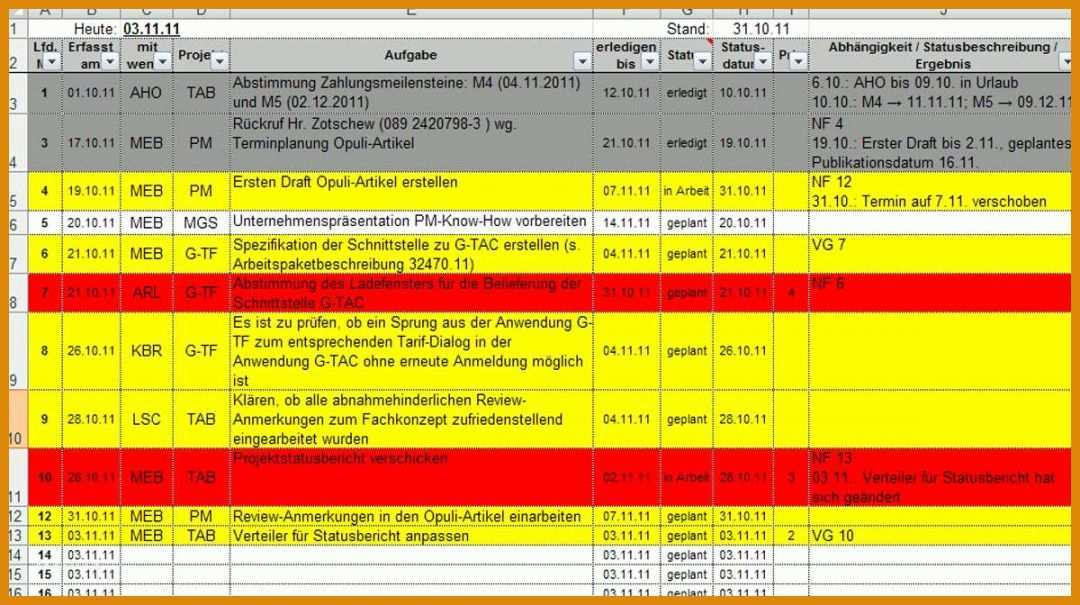Viewport: 1080px width, 605px height.
Task: Open filter dropdown for Projekt column
Action: click(x=220, y=62)
